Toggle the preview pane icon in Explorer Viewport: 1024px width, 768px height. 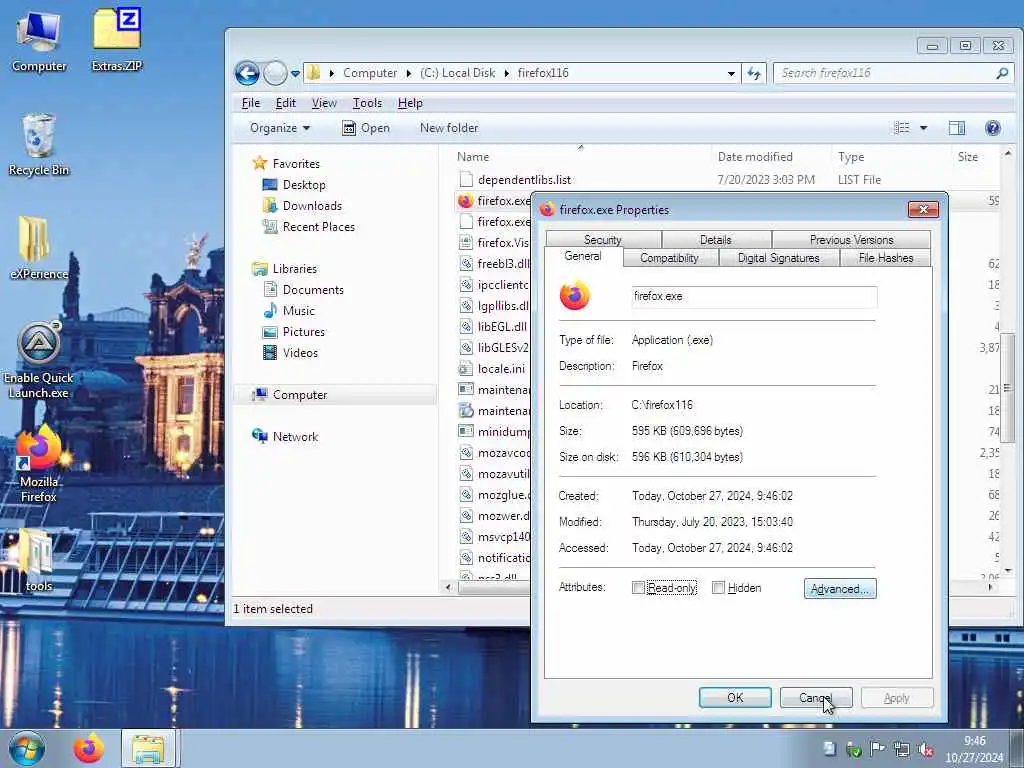957,128
